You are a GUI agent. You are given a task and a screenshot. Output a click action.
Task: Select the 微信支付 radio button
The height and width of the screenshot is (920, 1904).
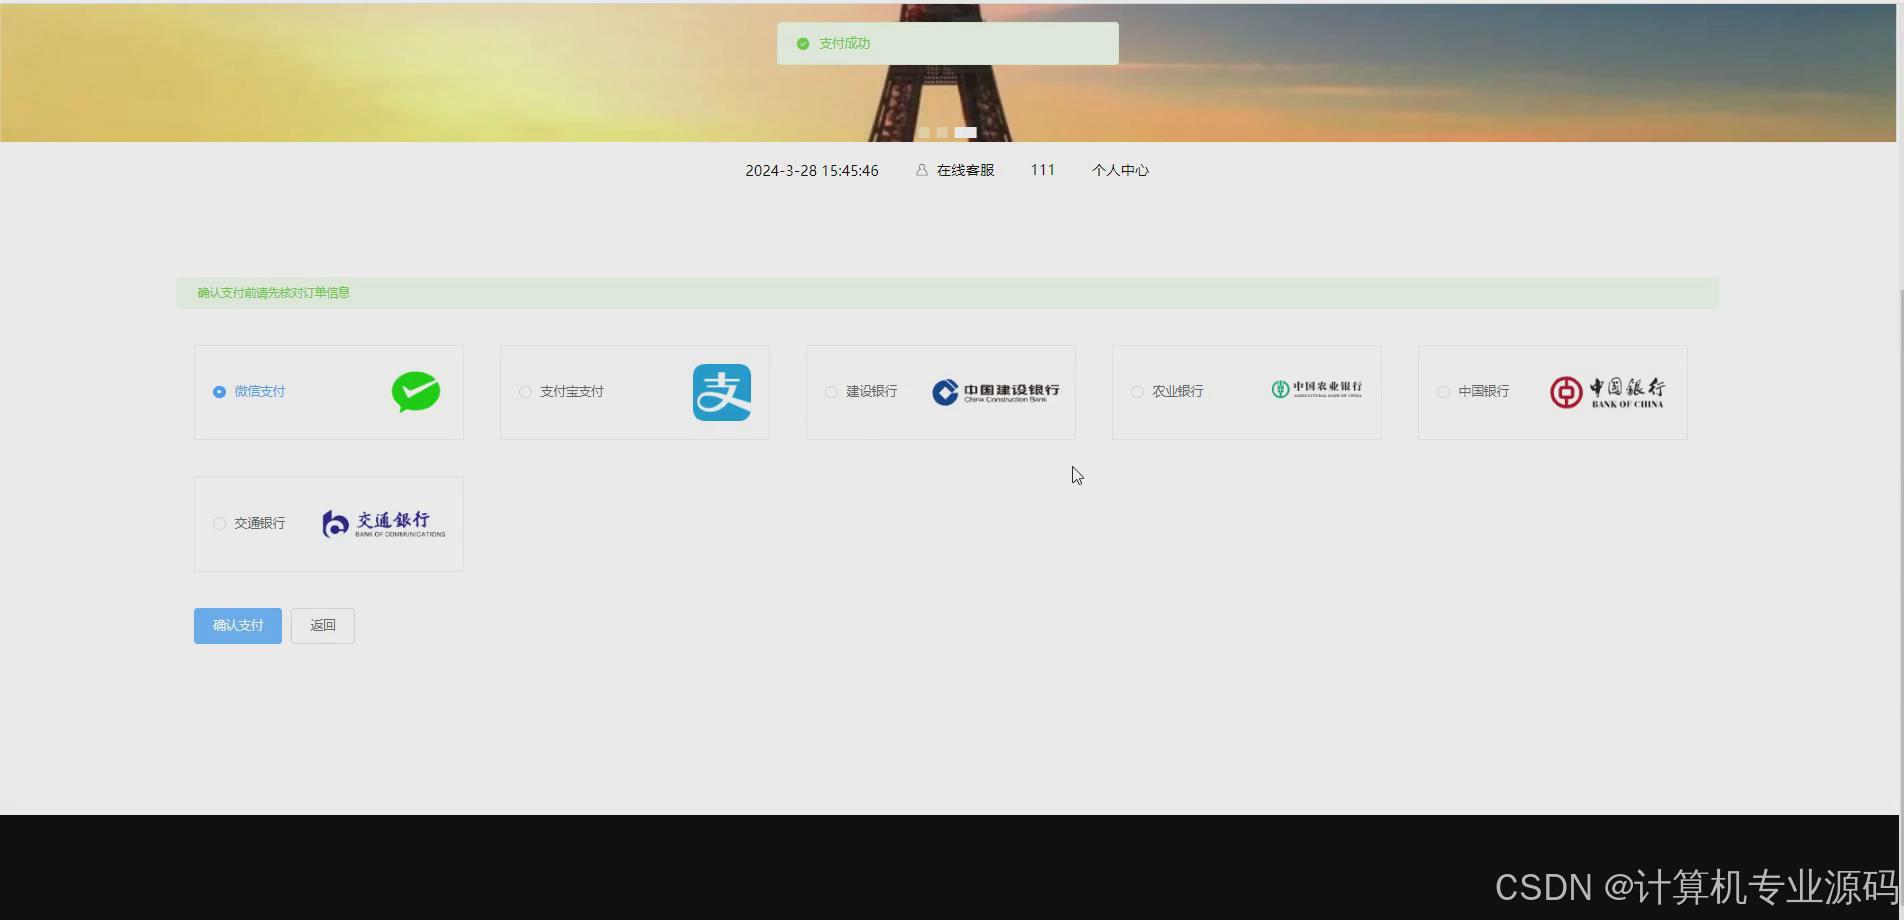219,392
